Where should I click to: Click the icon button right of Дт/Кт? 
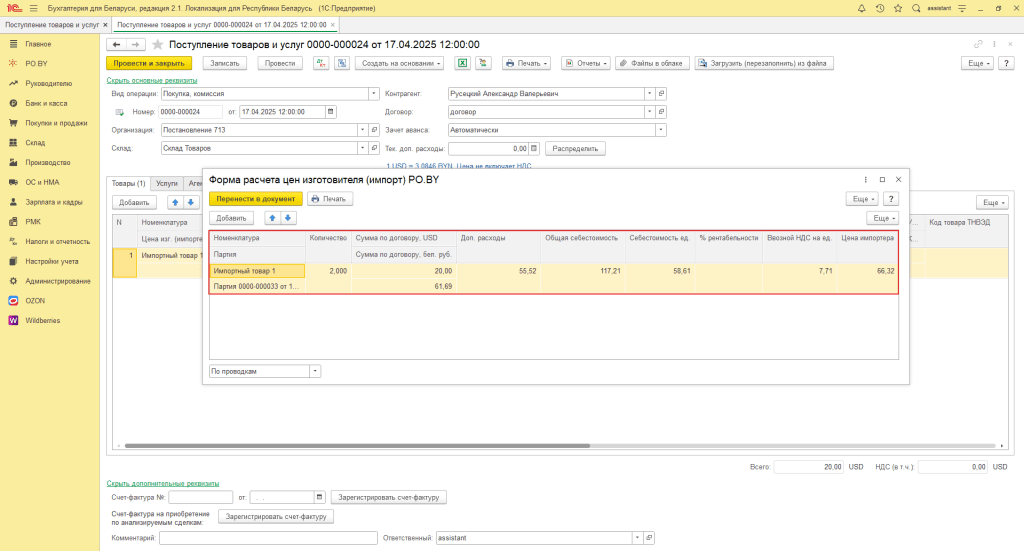coord(342,63)
